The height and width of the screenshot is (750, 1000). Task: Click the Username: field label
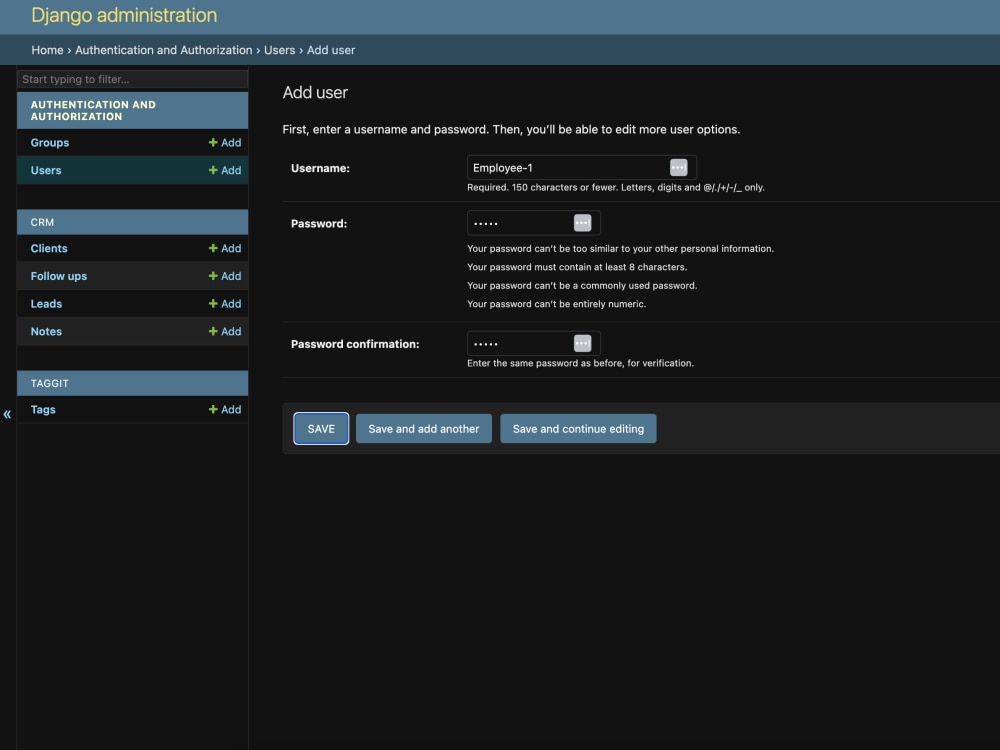click(x=320, y=168)
